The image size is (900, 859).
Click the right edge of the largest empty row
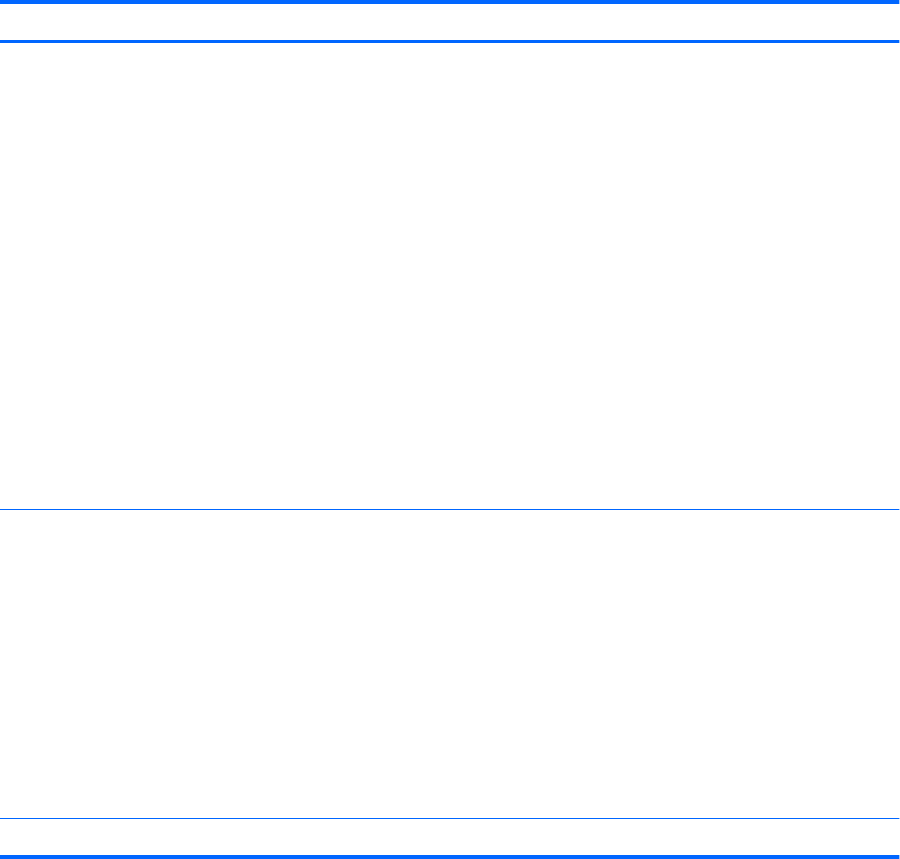pyautogui.click(x=894, y=276)
